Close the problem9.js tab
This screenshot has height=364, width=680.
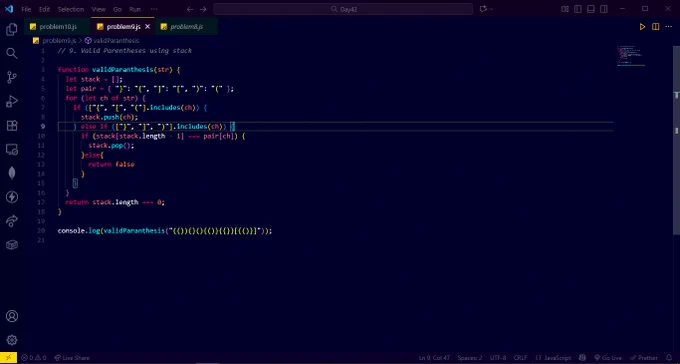tap(147, 27)
